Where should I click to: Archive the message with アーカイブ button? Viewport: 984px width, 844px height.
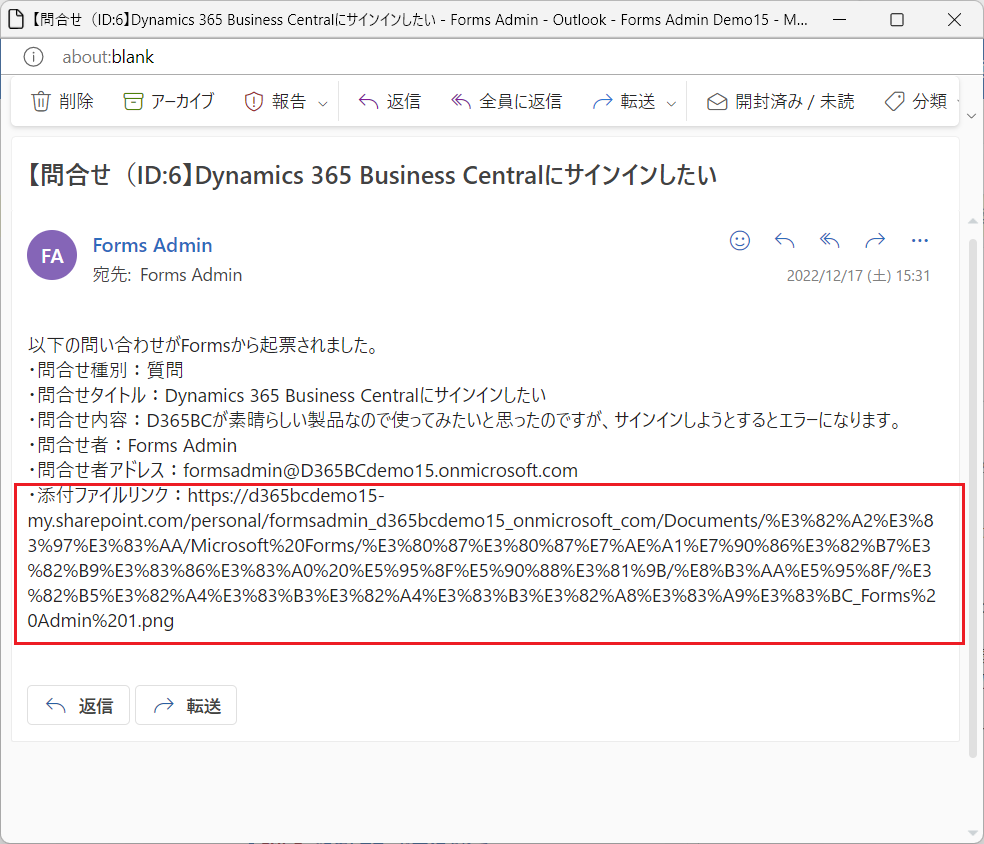pyautogui.click(x=169, y=102)
